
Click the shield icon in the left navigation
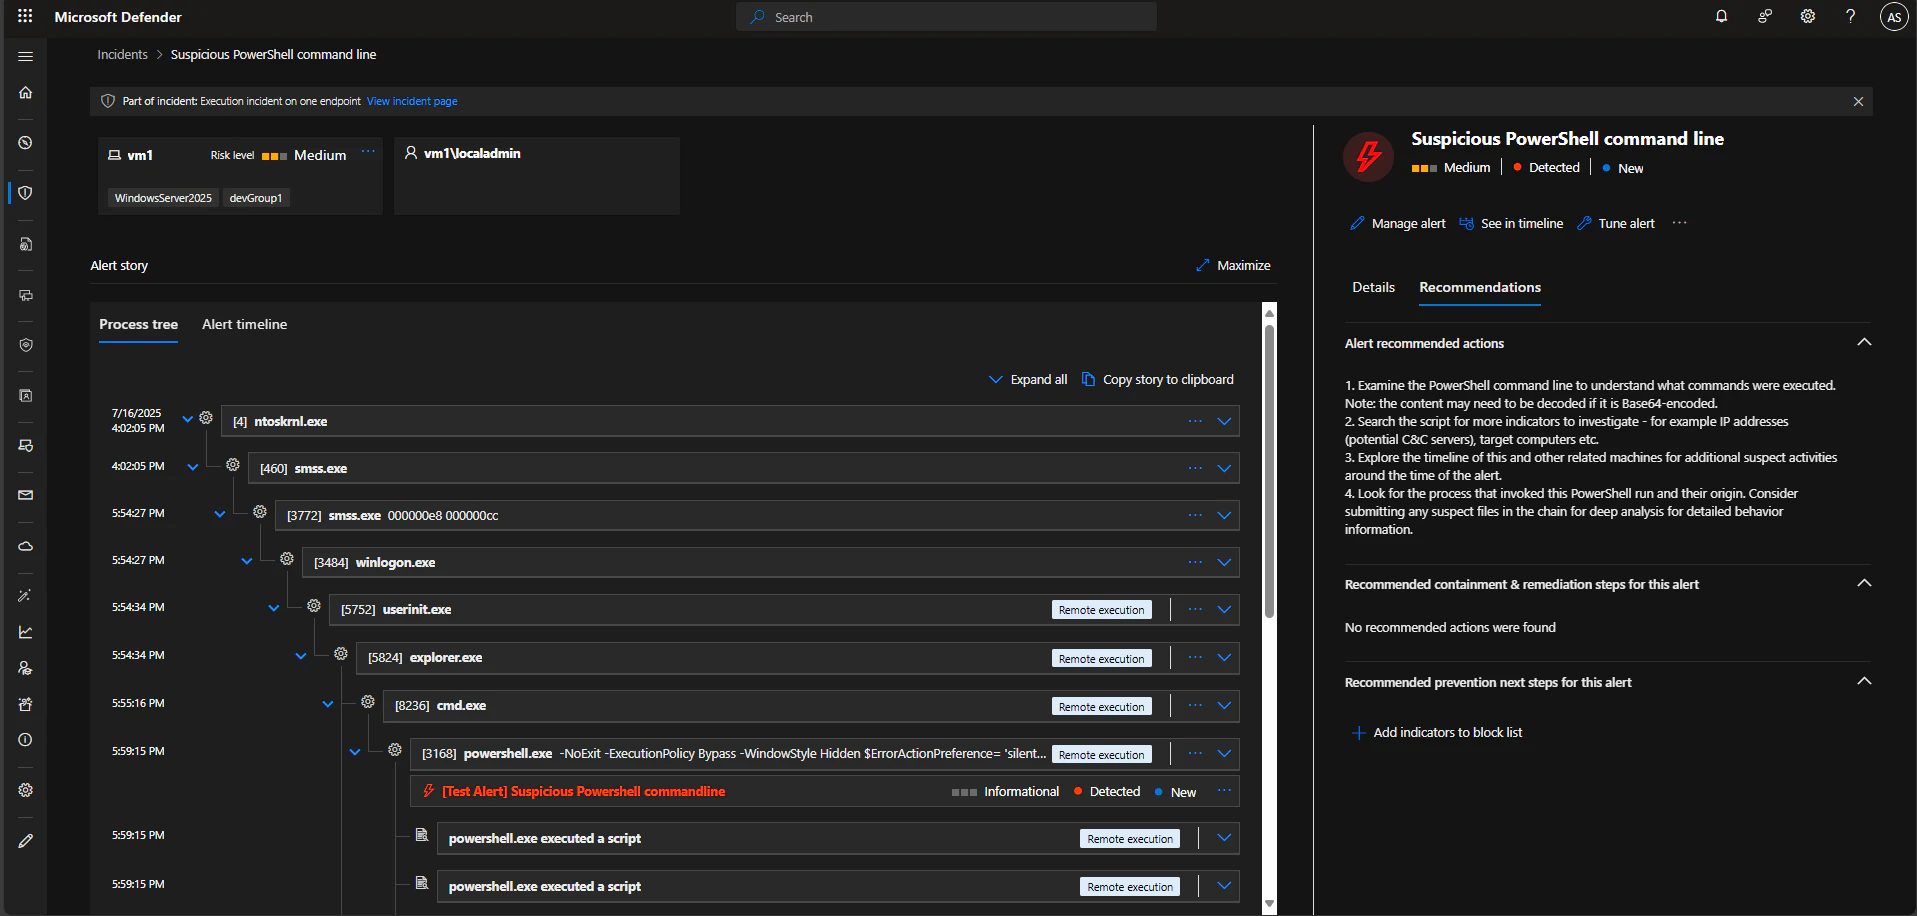click(x=26, y=193)
